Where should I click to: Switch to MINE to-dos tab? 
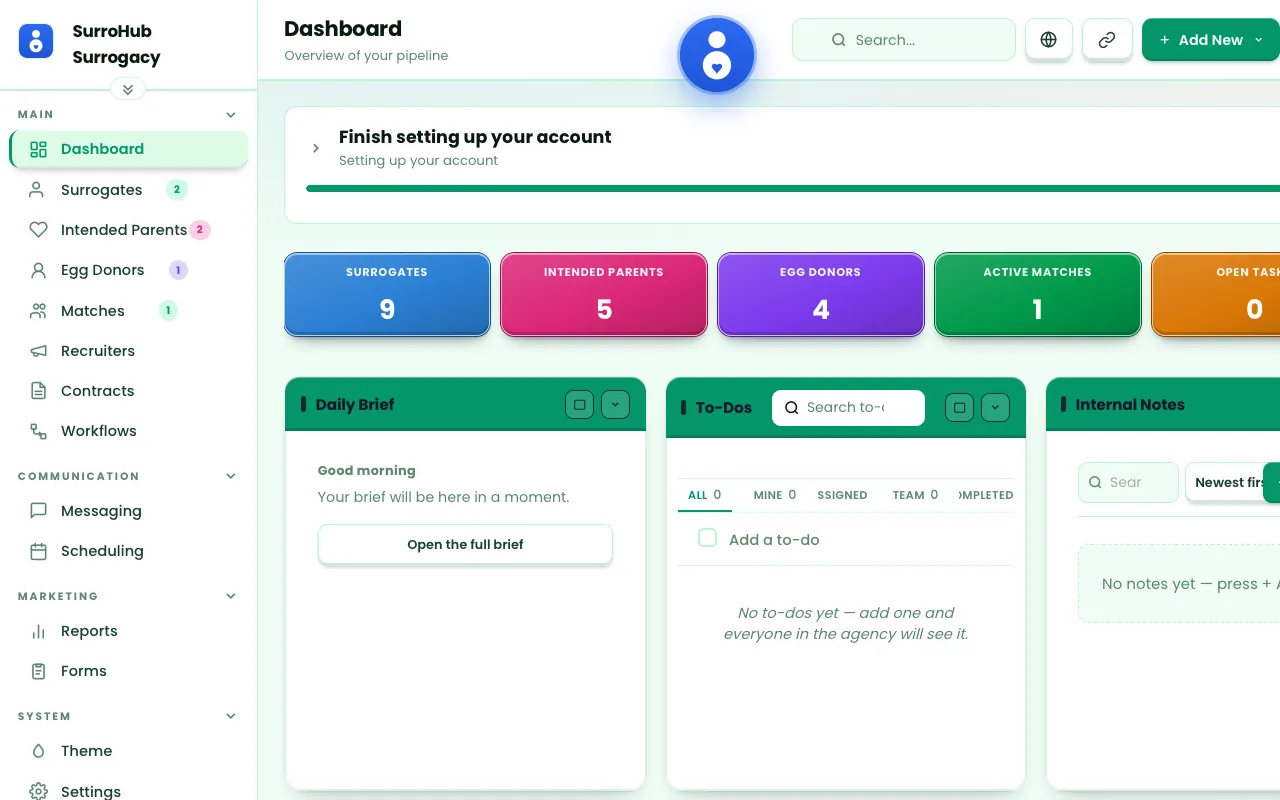pos(775,495)
